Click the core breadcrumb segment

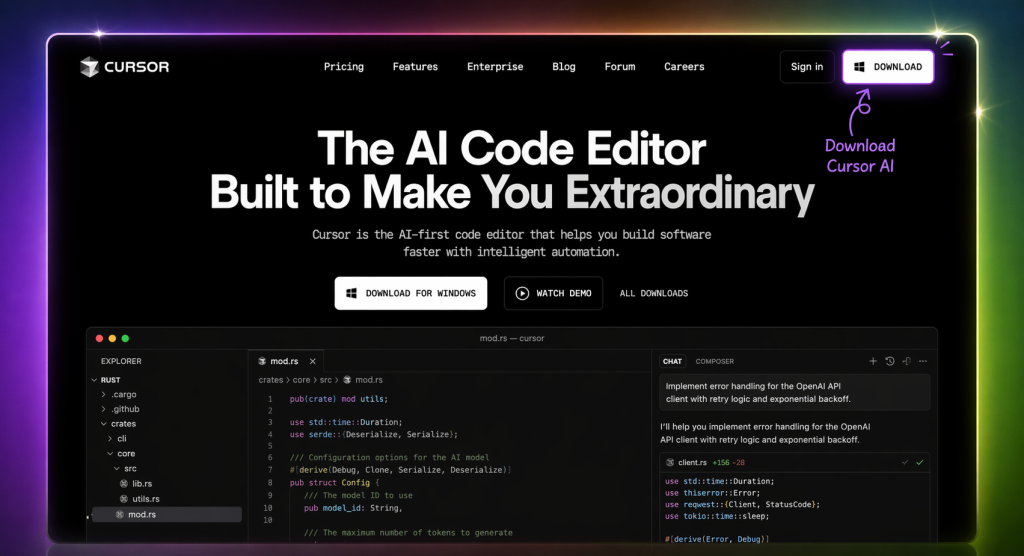pyautogui.click(x=301, y=380)
